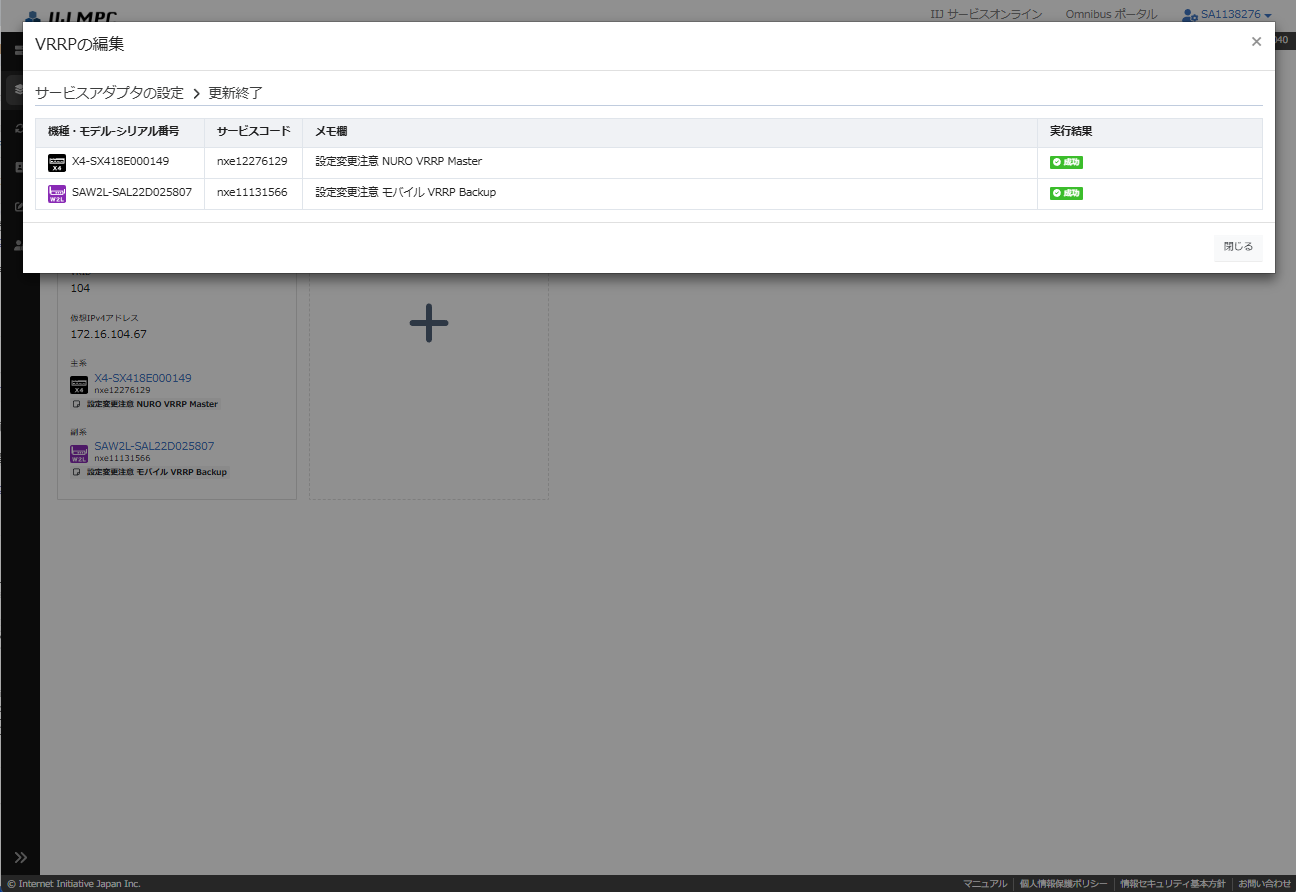Open the マニュアル footer link

pos(985,884)
